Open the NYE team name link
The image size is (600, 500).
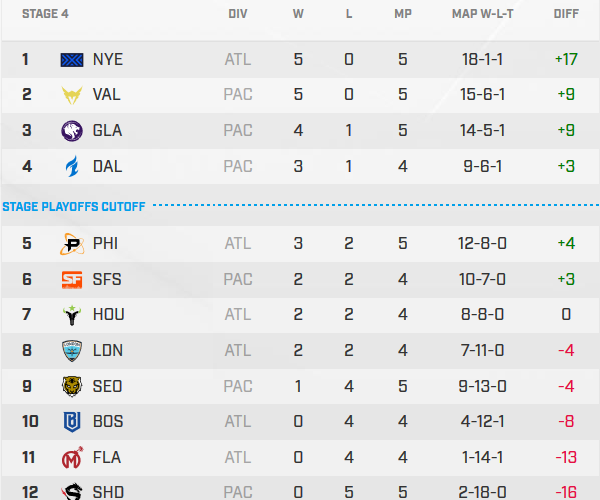[x=107, y=59]
